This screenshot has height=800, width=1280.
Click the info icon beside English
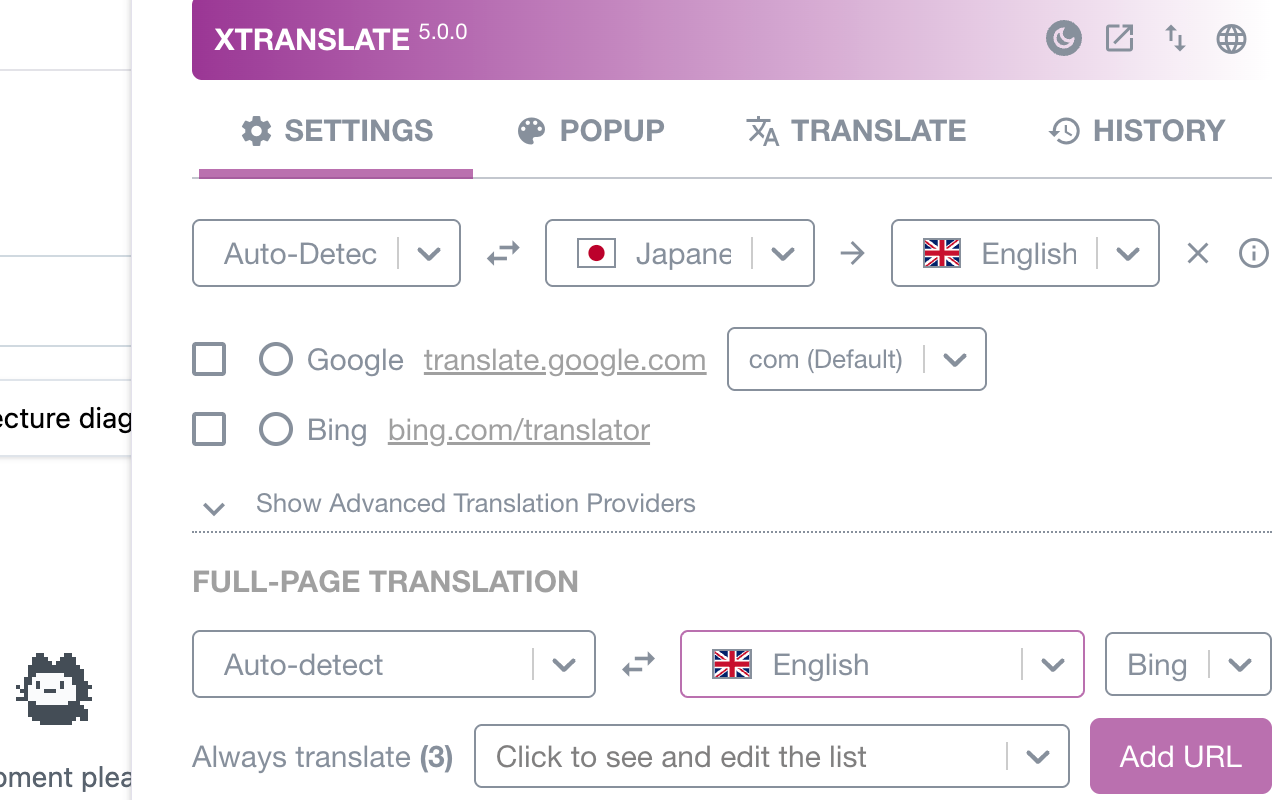tap(1253, 254)
